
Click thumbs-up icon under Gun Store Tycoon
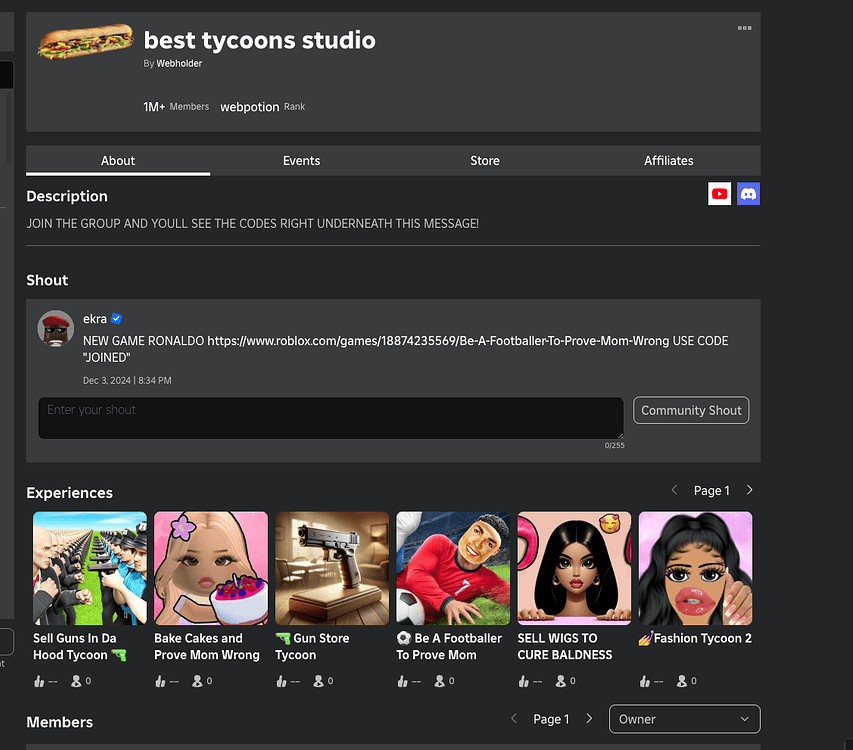point(281,681)
